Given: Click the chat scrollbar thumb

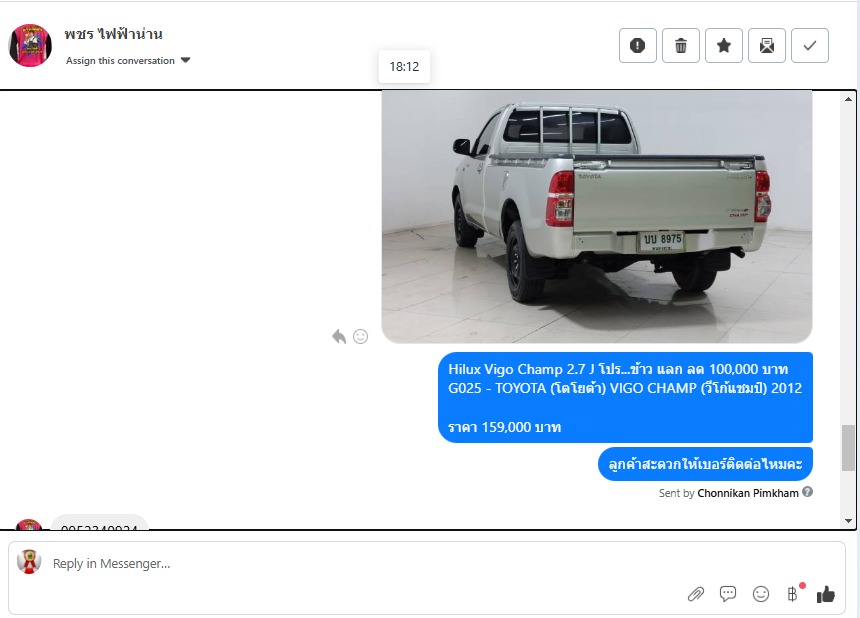Looking at the screenshot, I should 848,447.
